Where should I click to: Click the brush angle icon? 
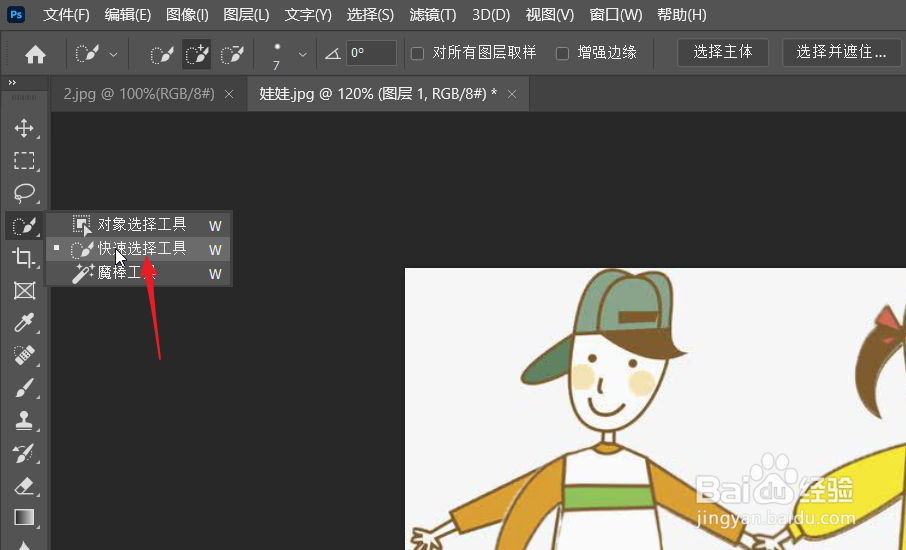(332, 54)
